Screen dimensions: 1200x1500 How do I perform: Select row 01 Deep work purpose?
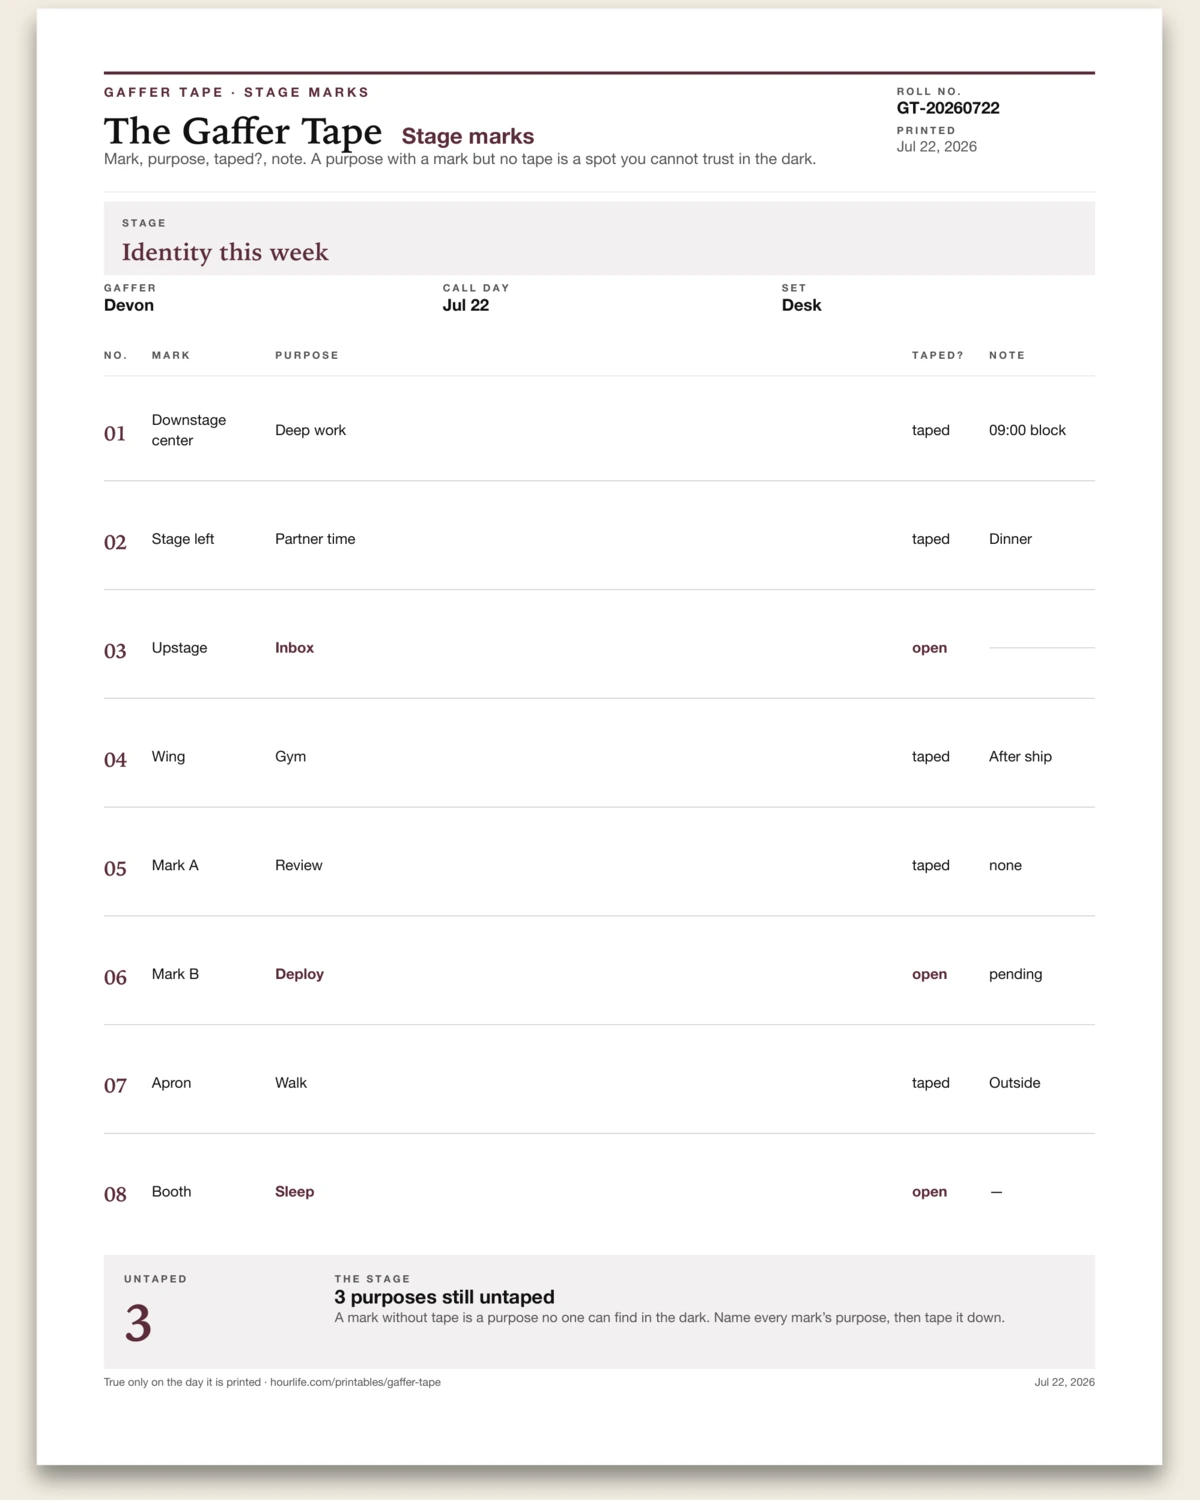pyautogui.click(x=310, y=430)
